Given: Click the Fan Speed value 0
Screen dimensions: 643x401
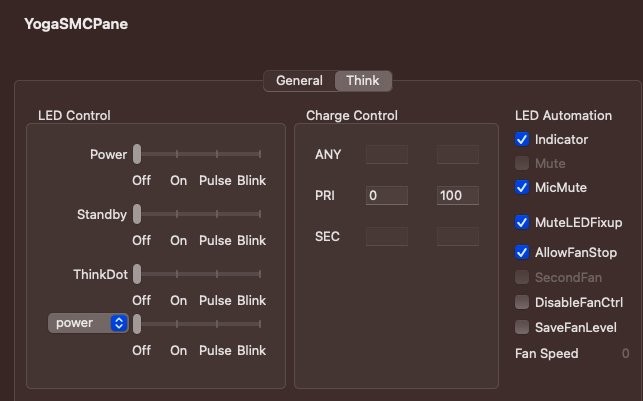Looking at the screenshot, I should coord(625,353).
